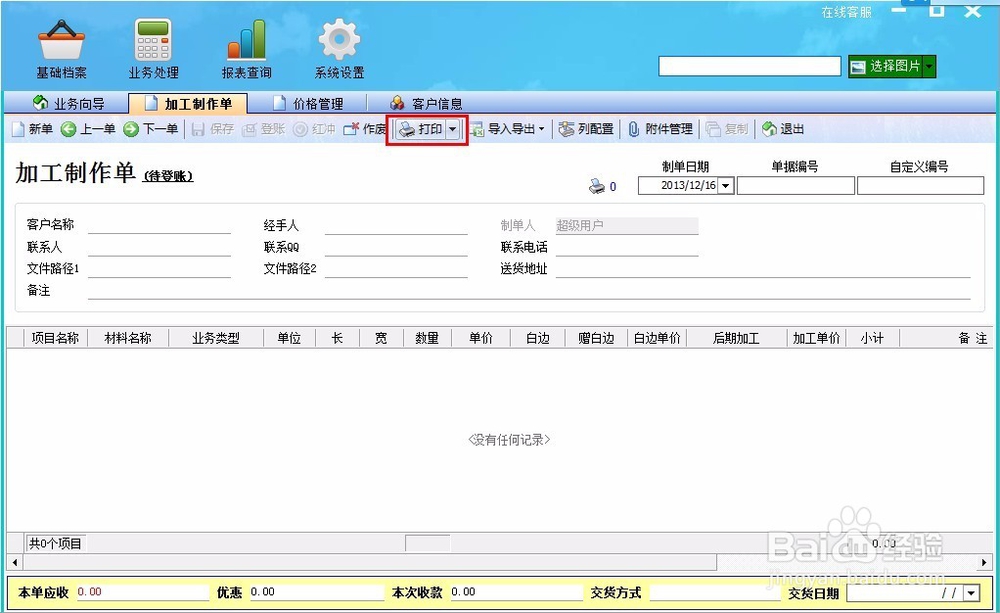Open 附件管理 attachment manager
The height and width of the screenshot is (613, 1000).
click(x=663, y=128)
